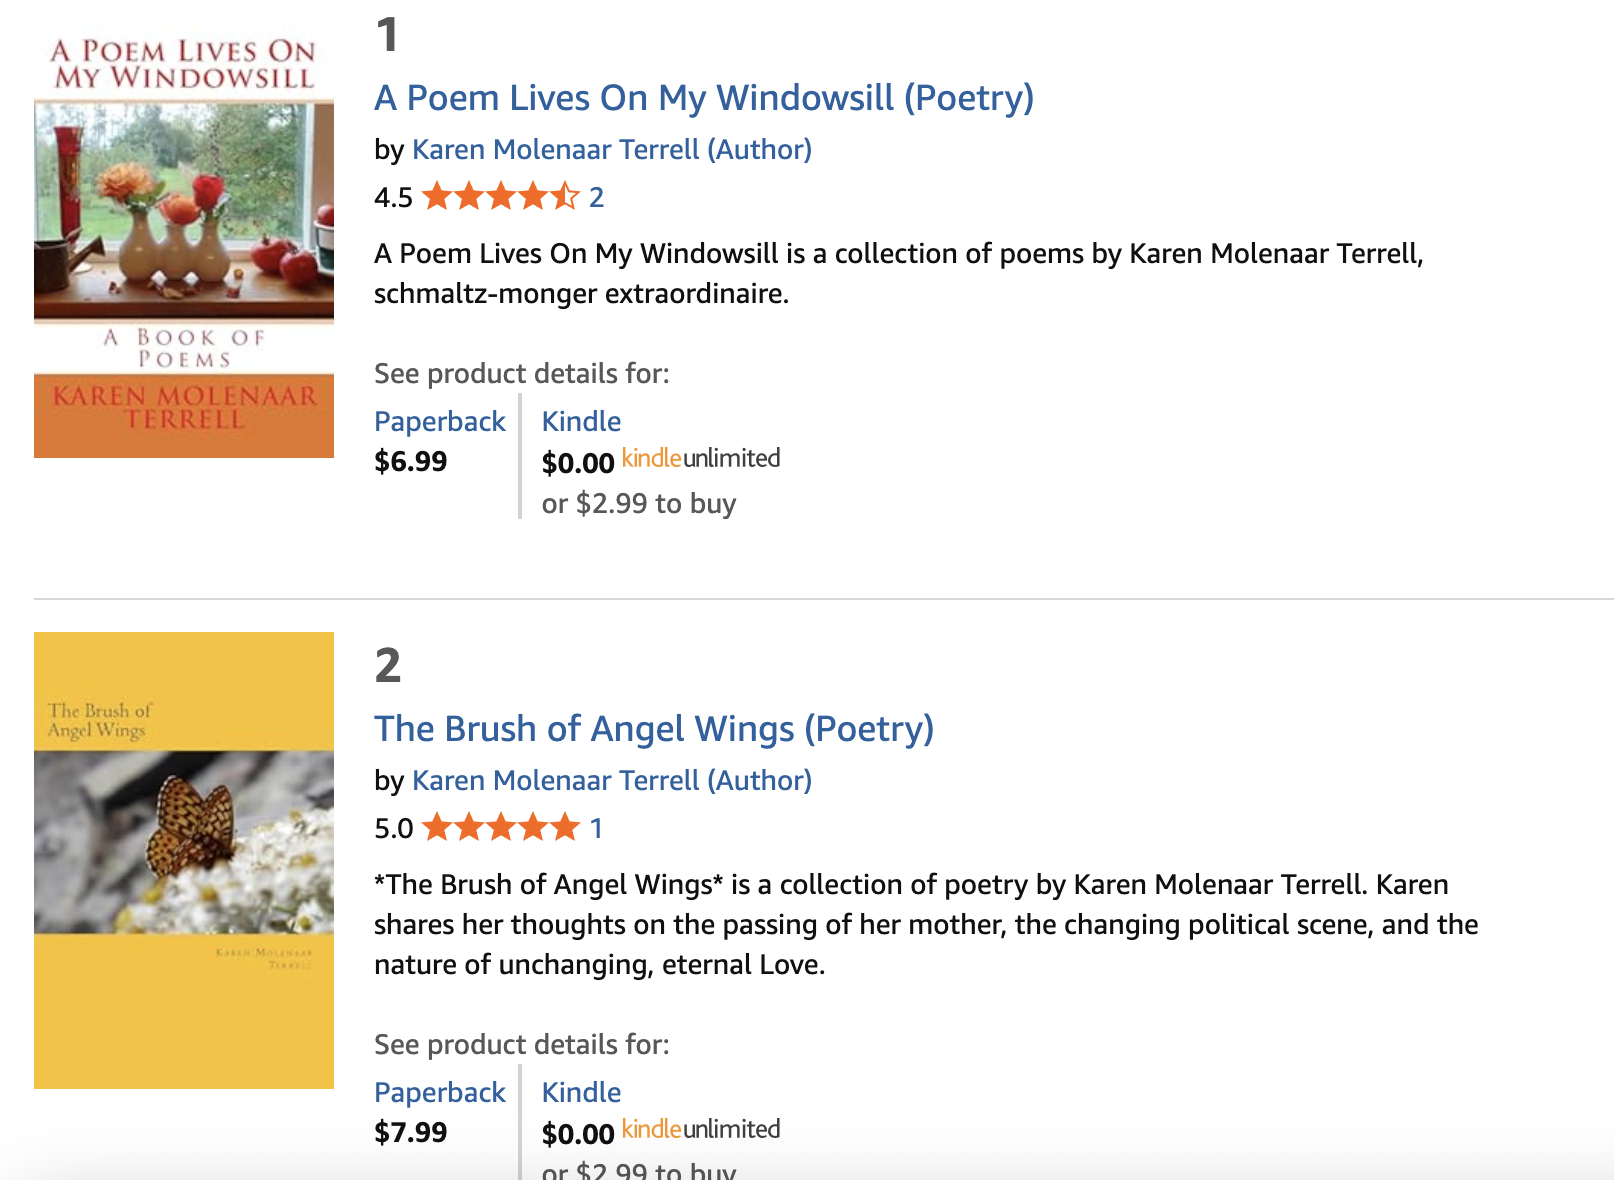This screenshot has width=1614, height=1180.
Task: Click kindleunlimited logo for Angel Wings book
Action: tap(701, 1130)
